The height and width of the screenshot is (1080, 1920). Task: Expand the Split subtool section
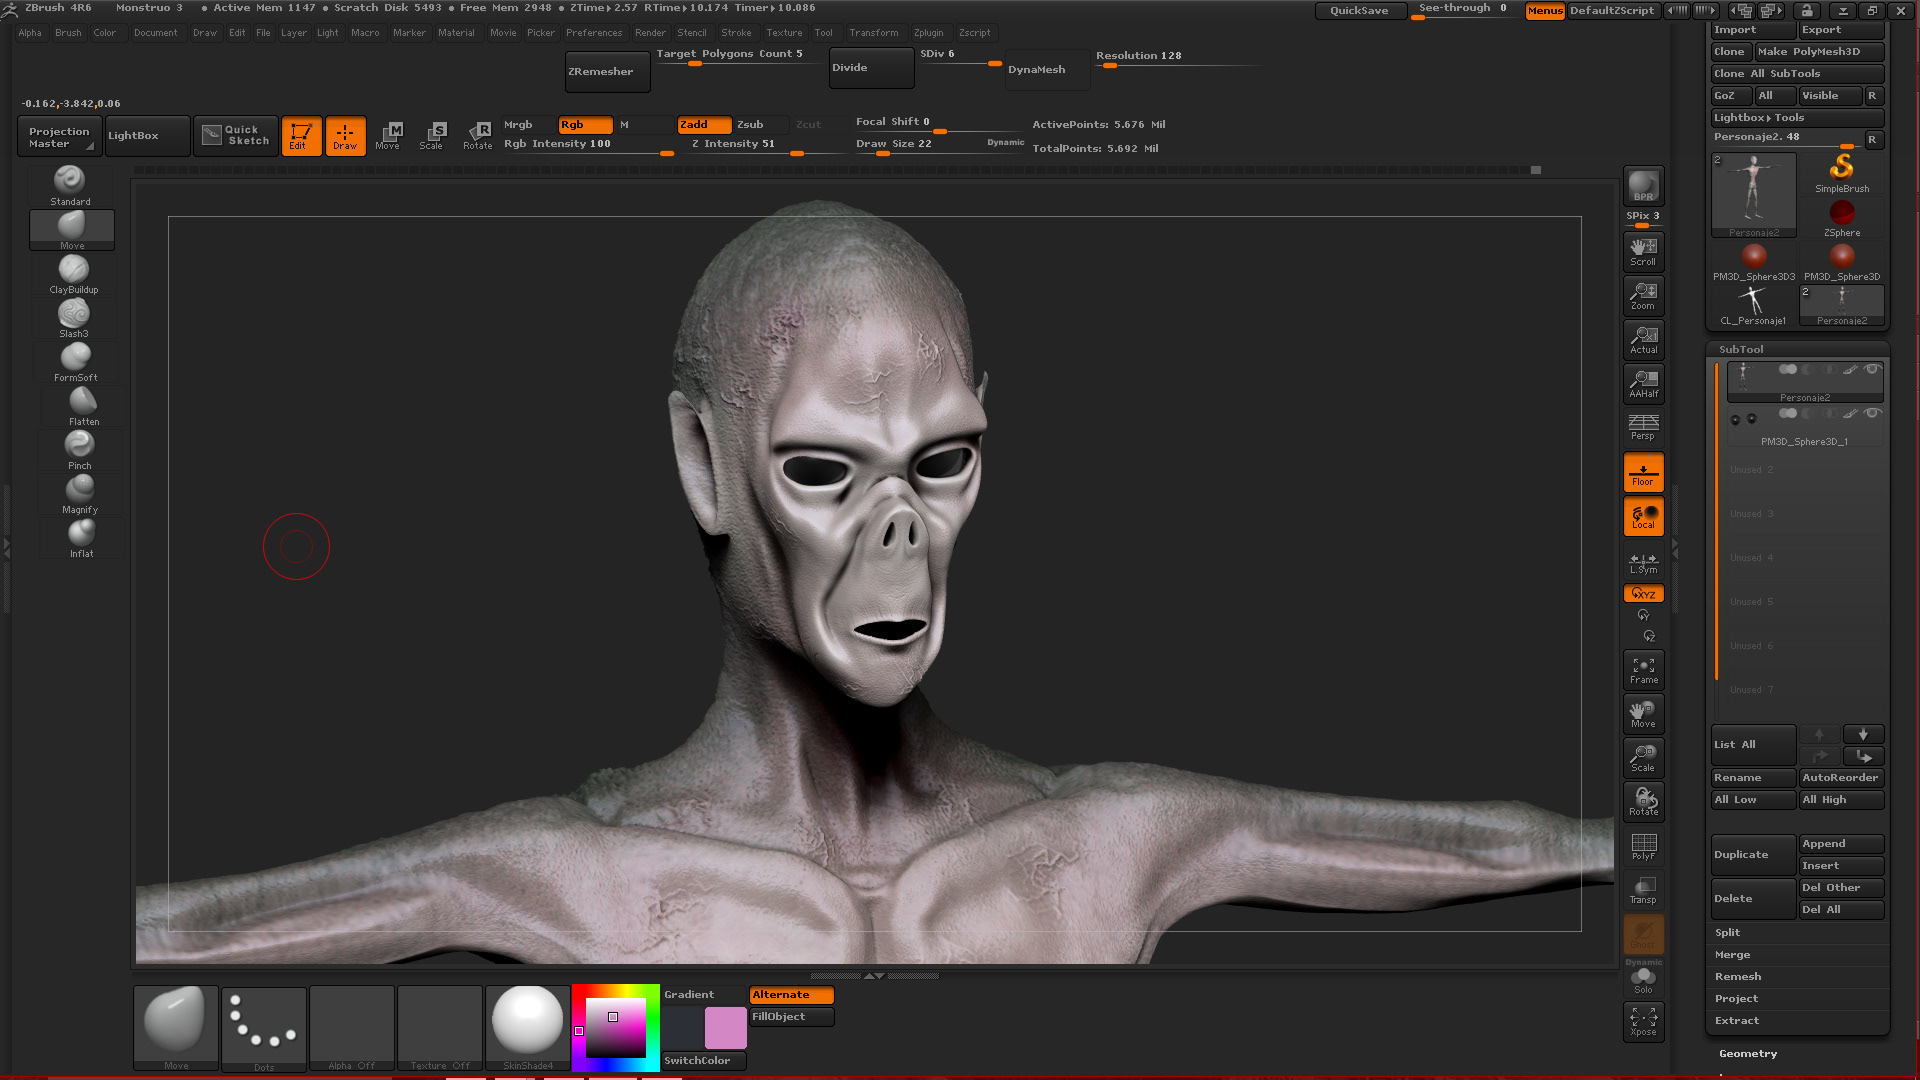tap(1727, 933)
